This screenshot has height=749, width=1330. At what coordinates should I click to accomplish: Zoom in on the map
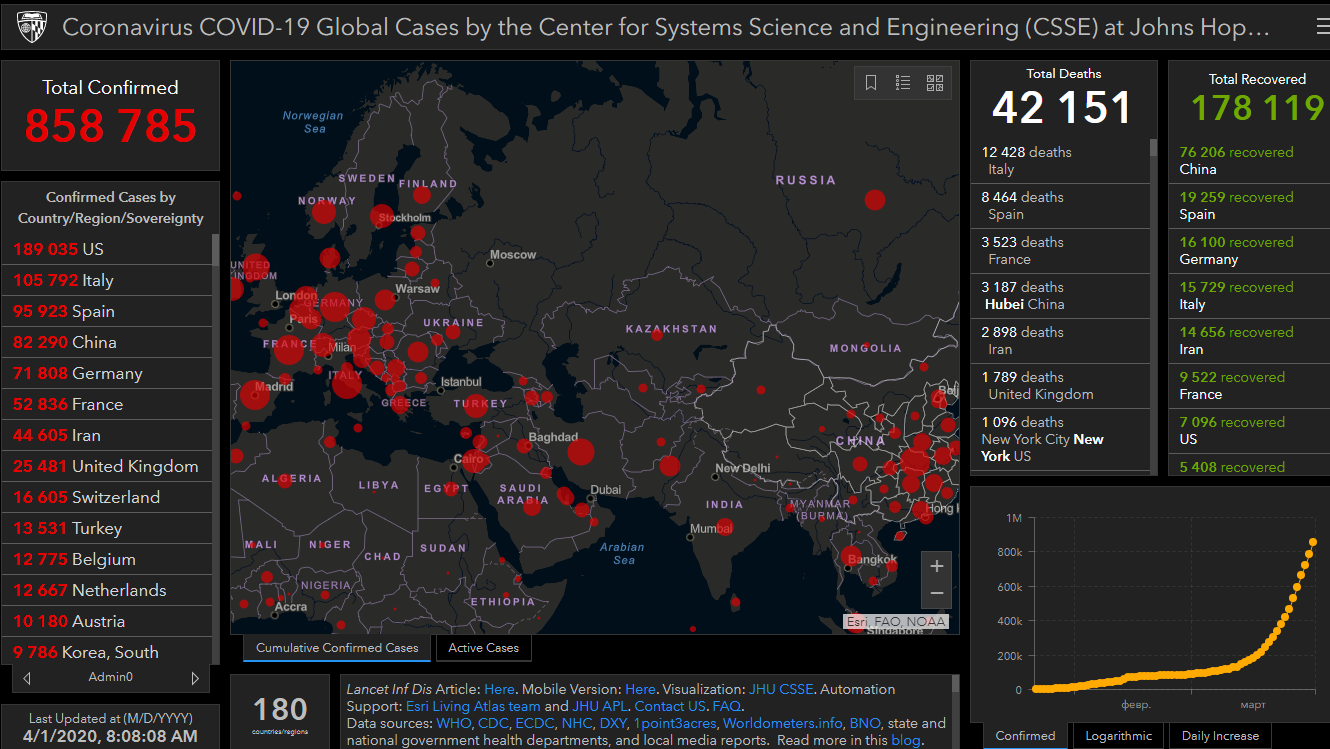(x=936, y=566)
